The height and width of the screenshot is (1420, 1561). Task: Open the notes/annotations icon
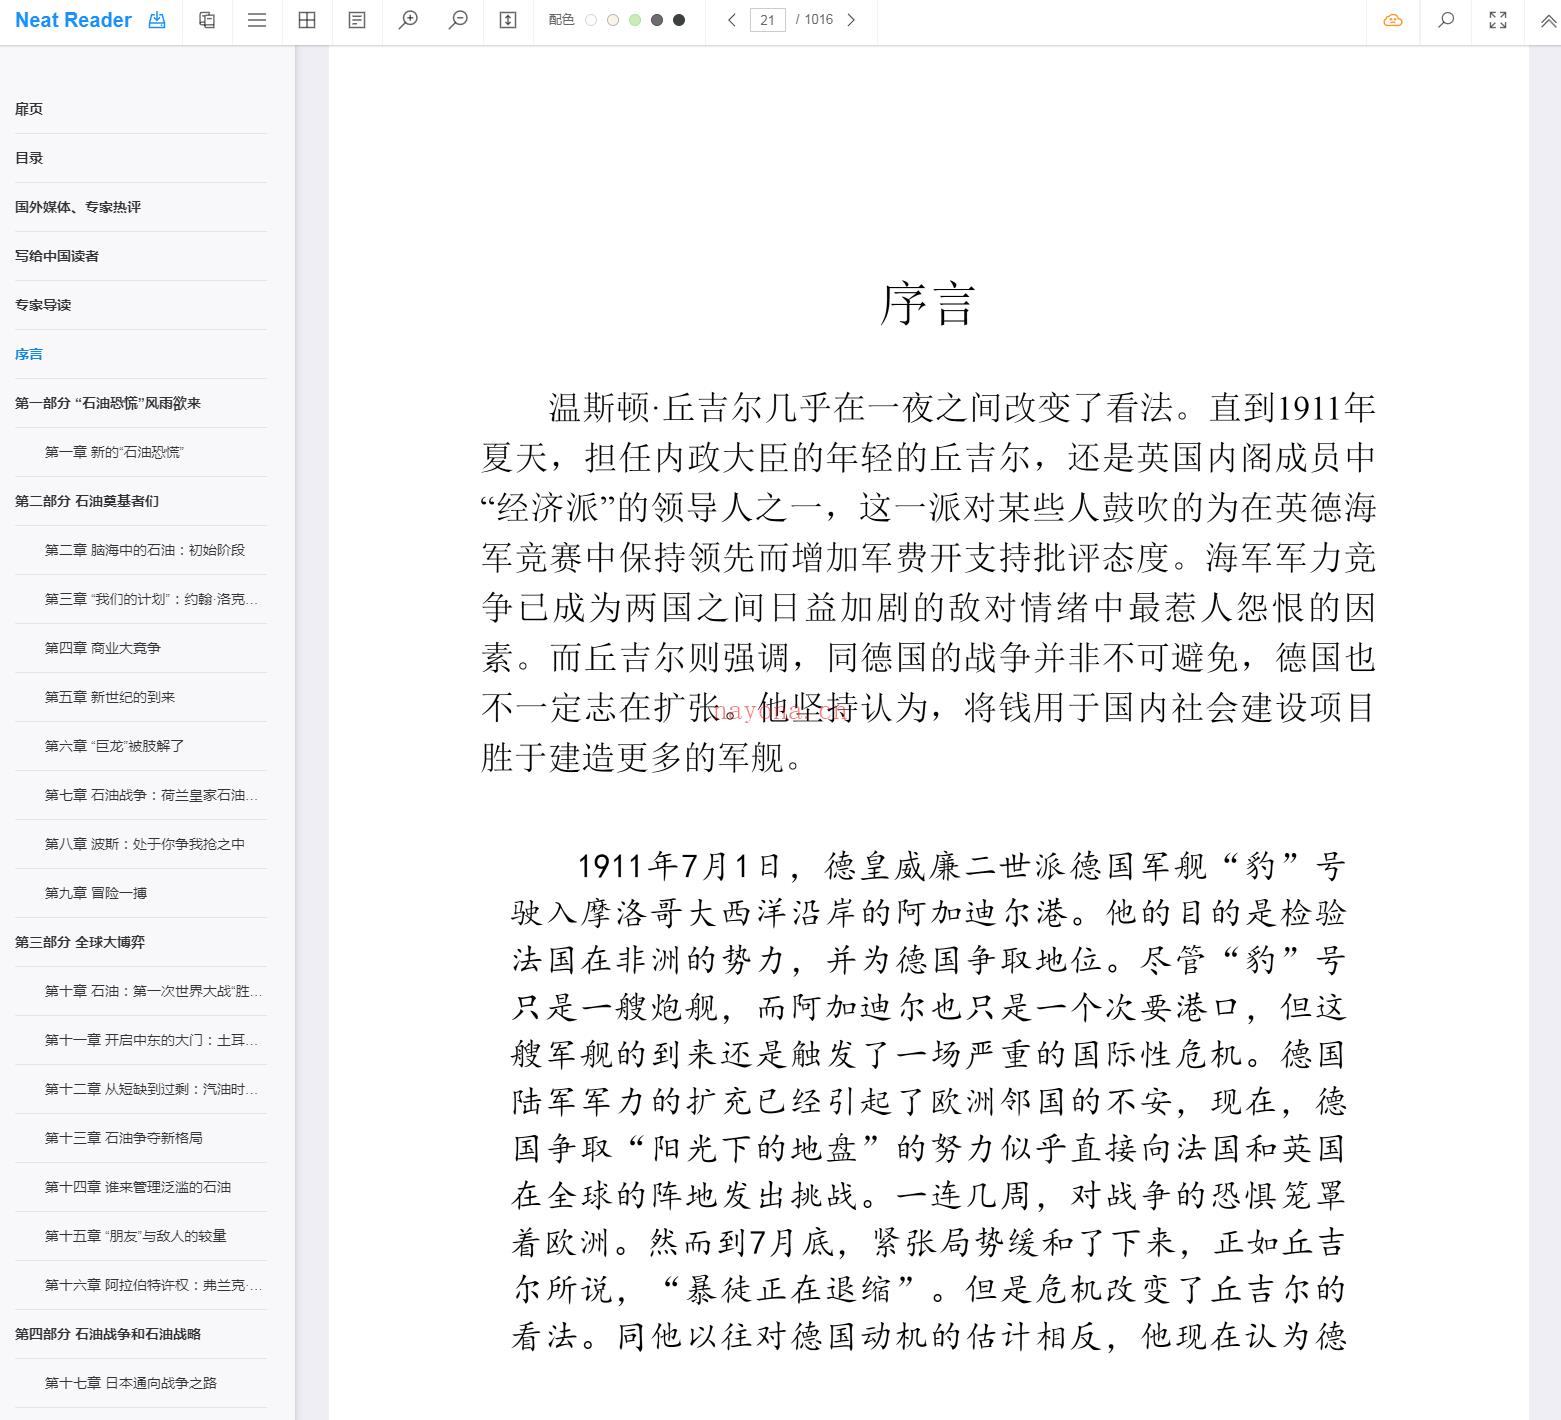[x=357, y=20]
